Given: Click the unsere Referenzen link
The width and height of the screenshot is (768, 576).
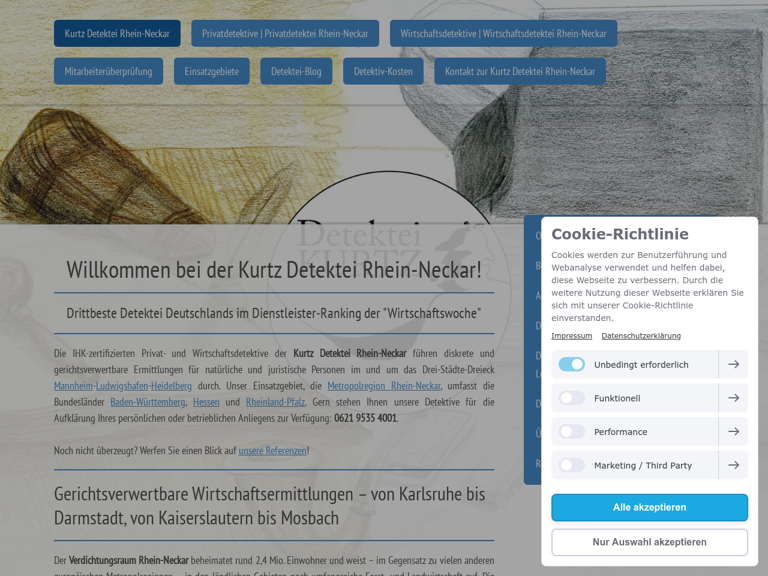Looking at the screenshot, I should (x=273, y=451).
